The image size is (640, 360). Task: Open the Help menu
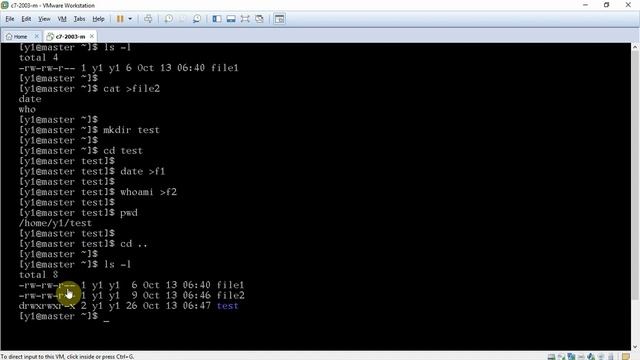(x=98, y=19)
